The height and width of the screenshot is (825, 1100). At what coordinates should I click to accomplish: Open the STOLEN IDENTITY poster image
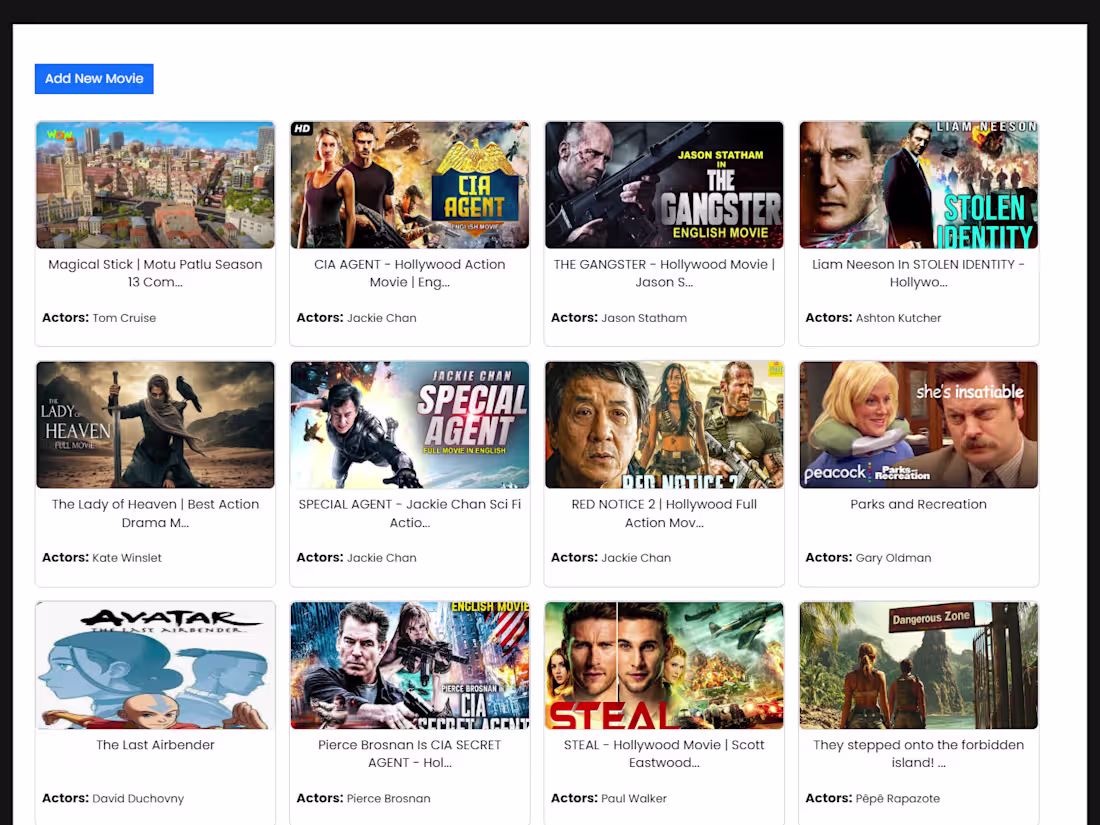(x=918, y=184)
